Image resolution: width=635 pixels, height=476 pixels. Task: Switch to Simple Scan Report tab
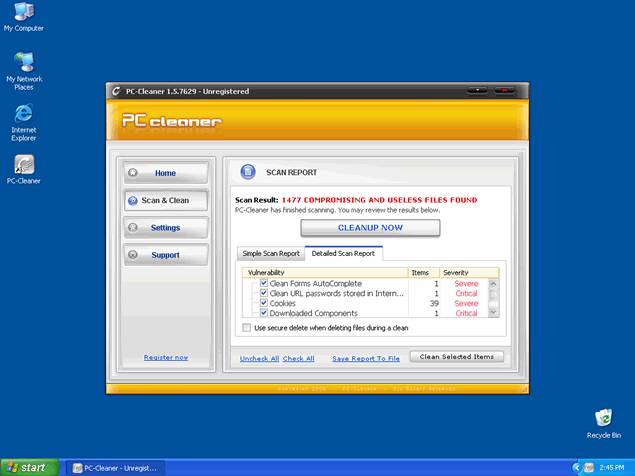[x=271, y=253]
